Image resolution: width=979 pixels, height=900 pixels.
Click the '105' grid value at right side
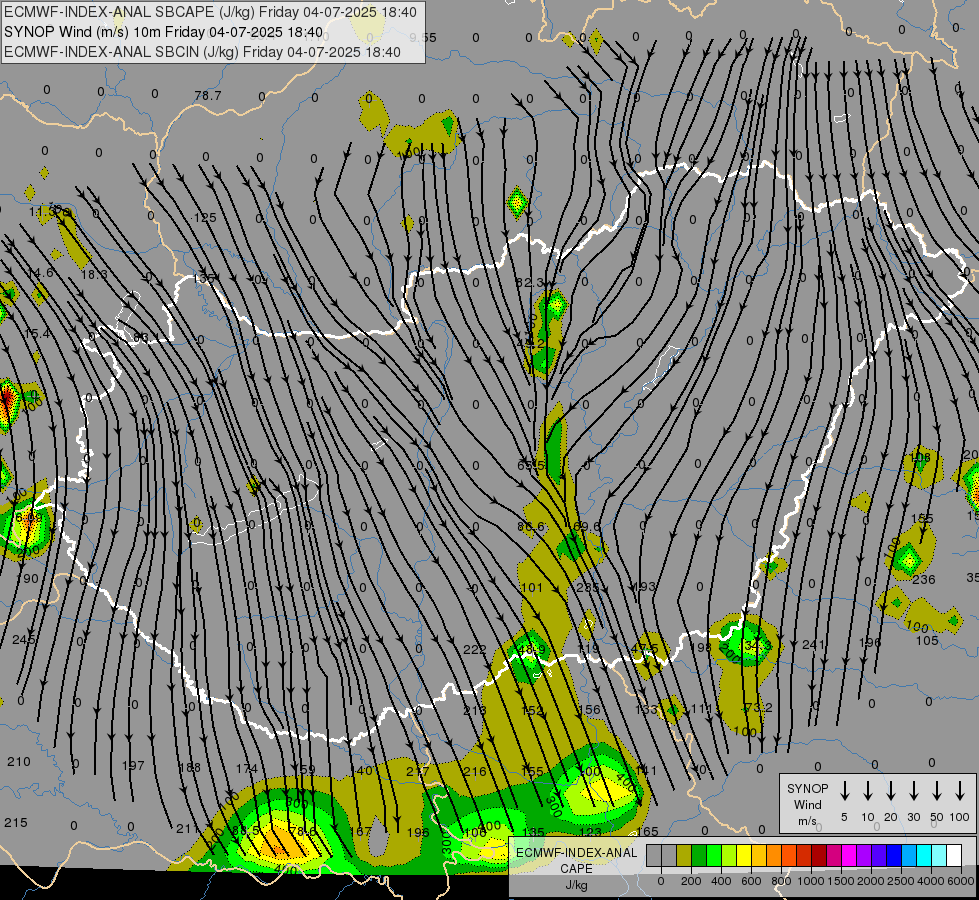click(927, 640)
